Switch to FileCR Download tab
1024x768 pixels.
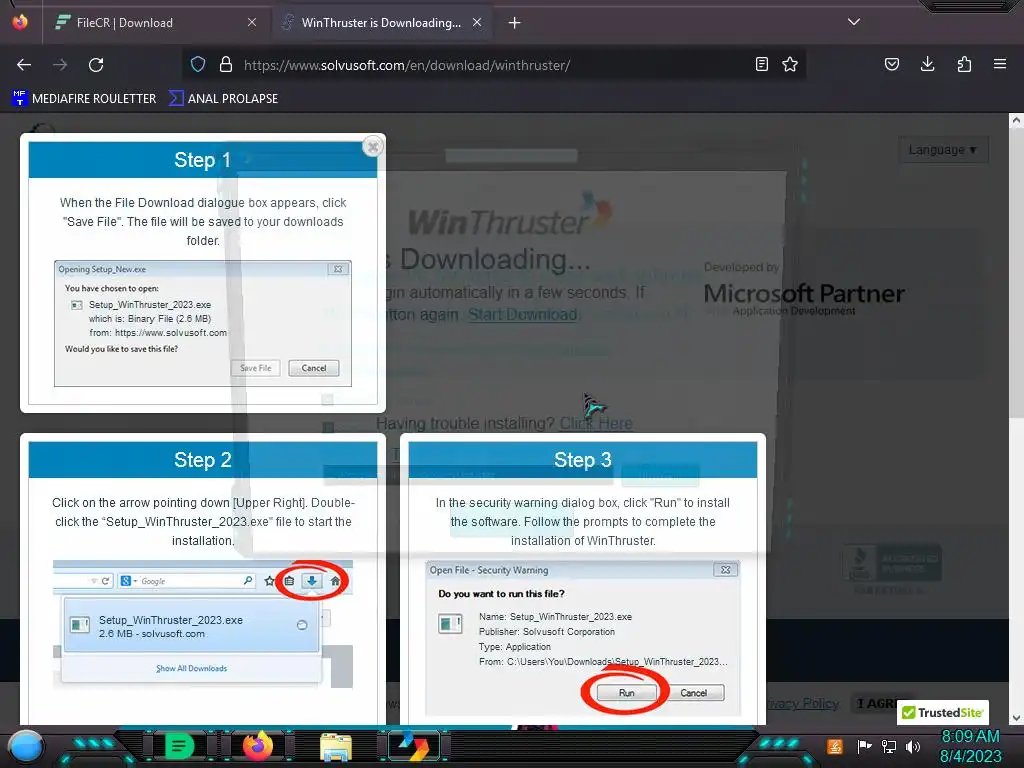[157, 23]
